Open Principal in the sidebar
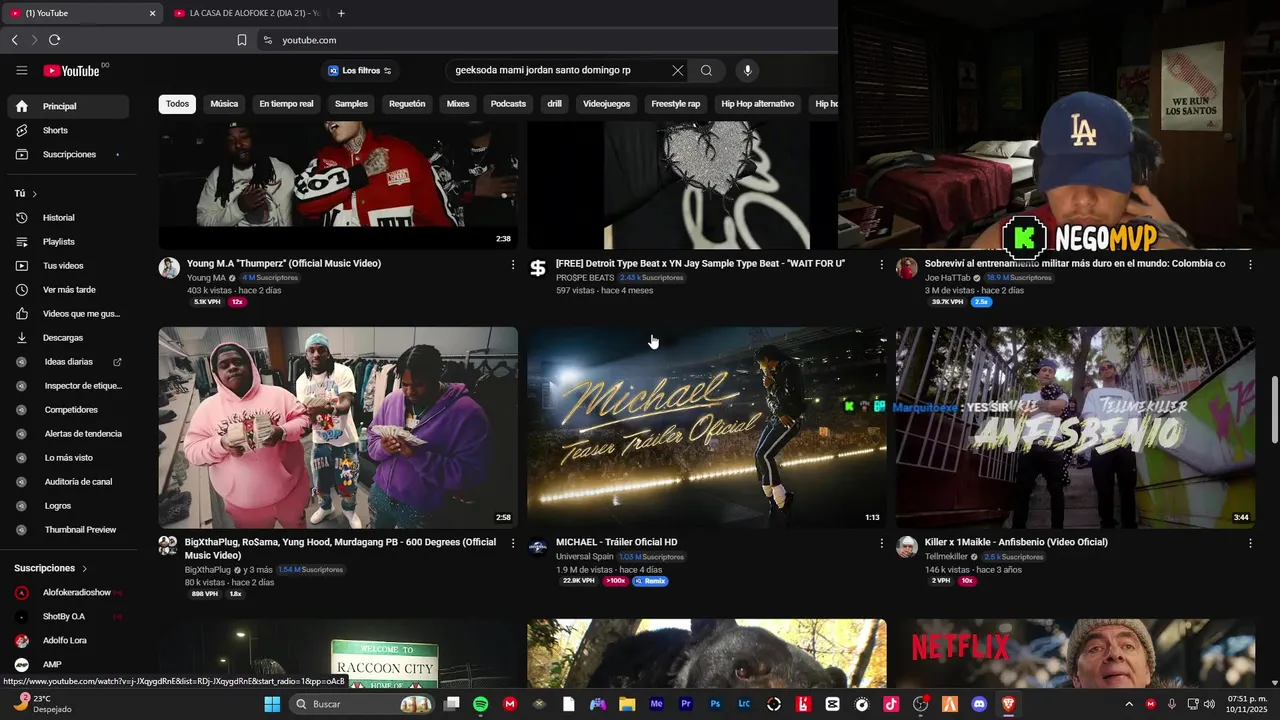1280x720 pixels. pyautogui.click(x=68, y=106)
